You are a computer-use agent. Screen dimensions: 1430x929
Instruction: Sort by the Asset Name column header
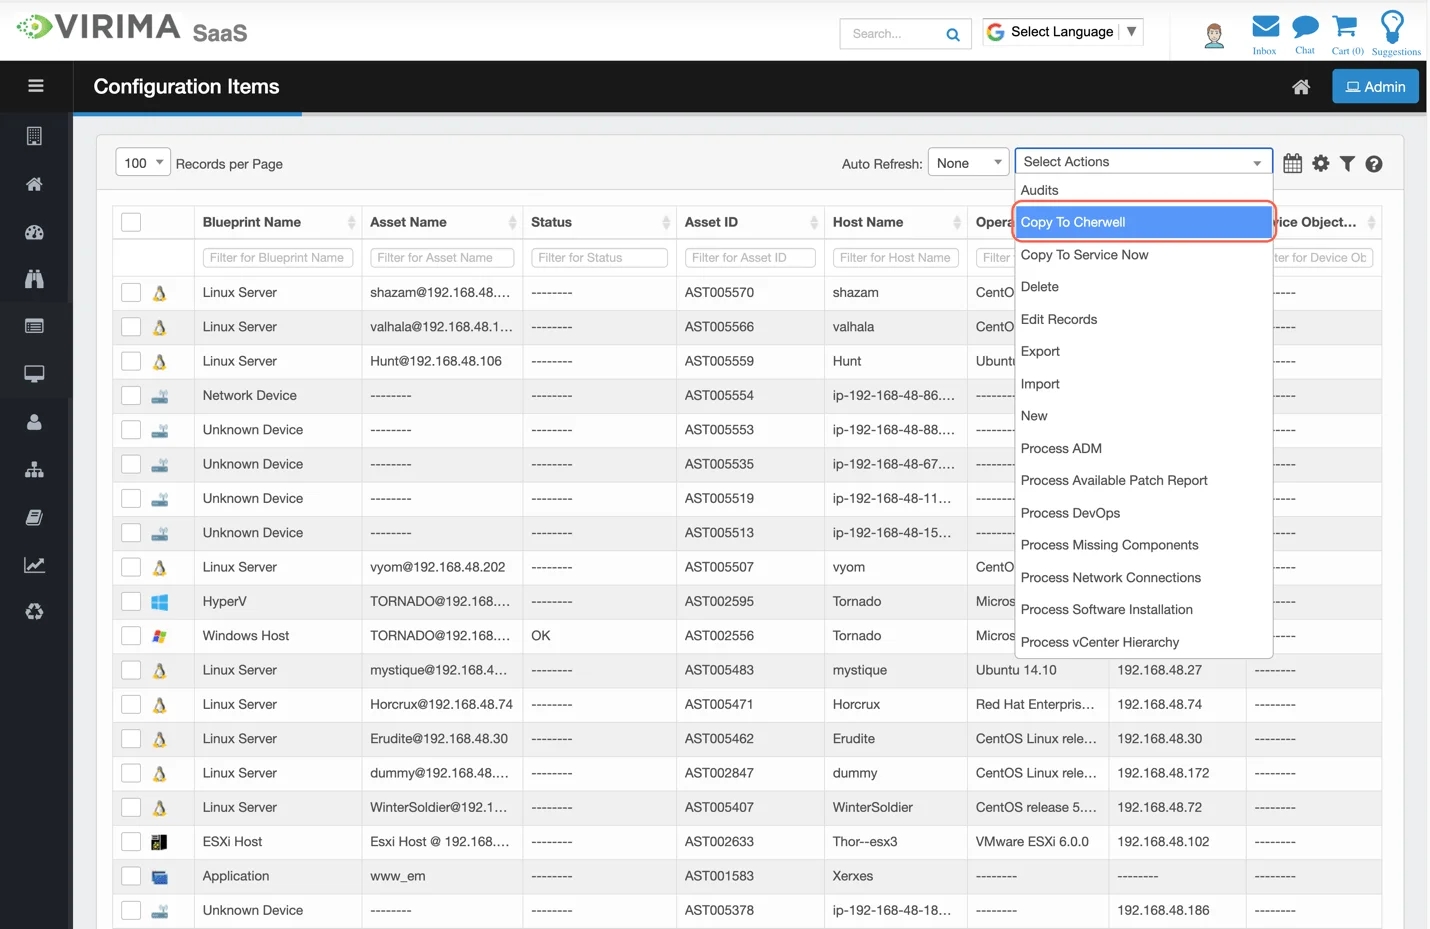click(409, 222)
